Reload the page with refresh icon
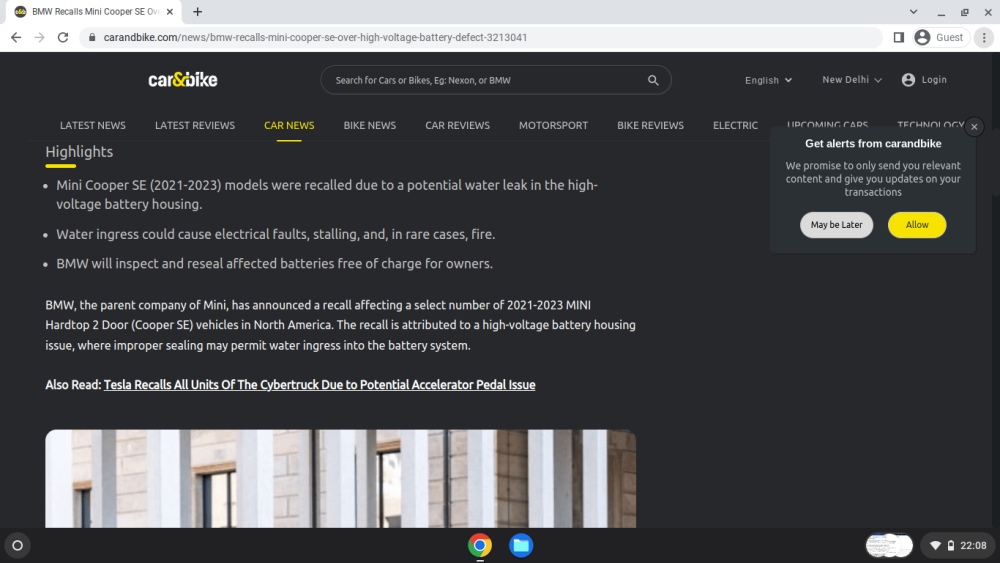This screenshot has width=1000, height=563. pos(62,38)
